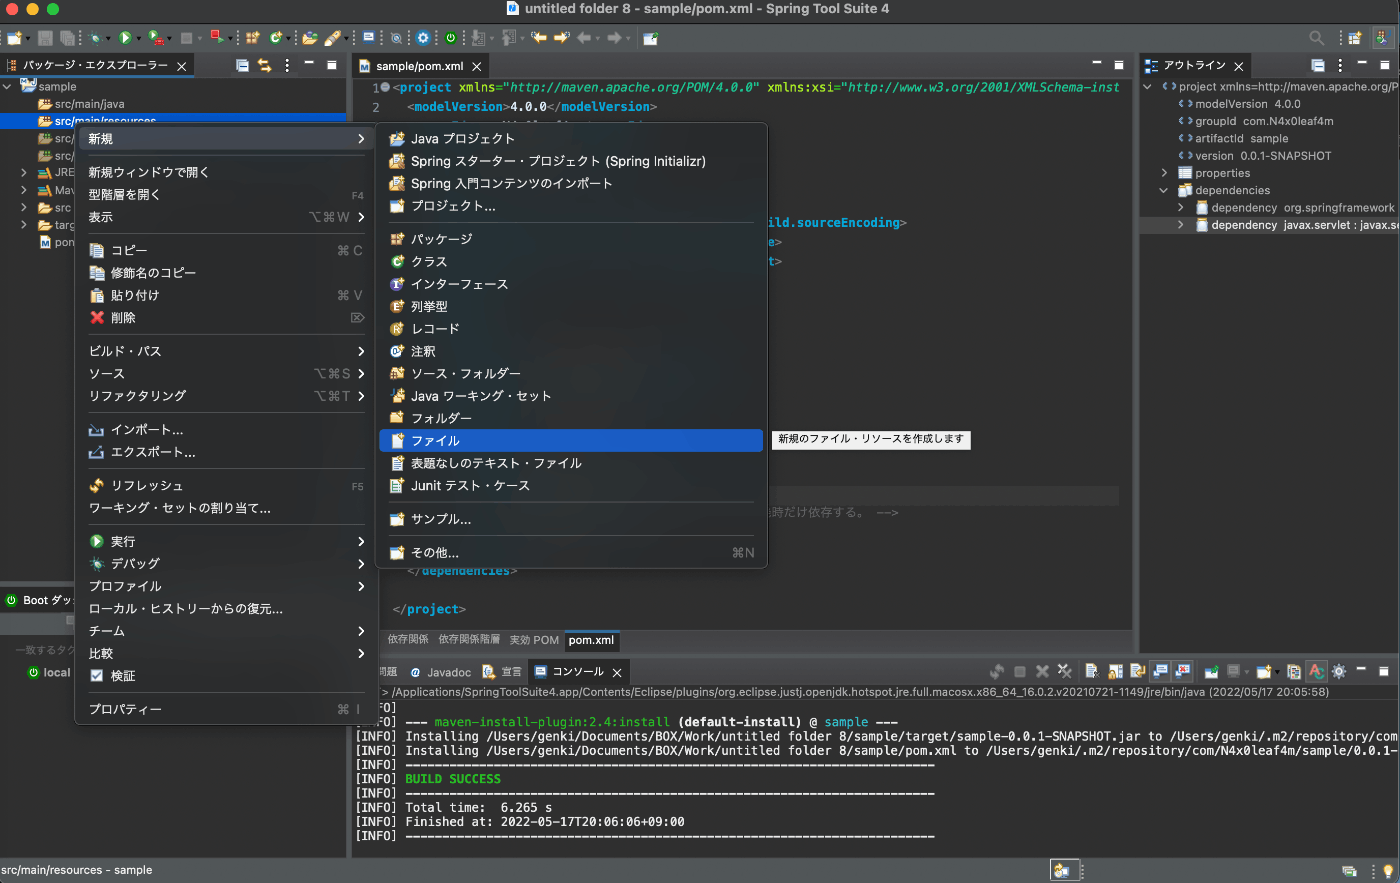
Task: Toggle console Scroll Lock
Action: 1115,672
